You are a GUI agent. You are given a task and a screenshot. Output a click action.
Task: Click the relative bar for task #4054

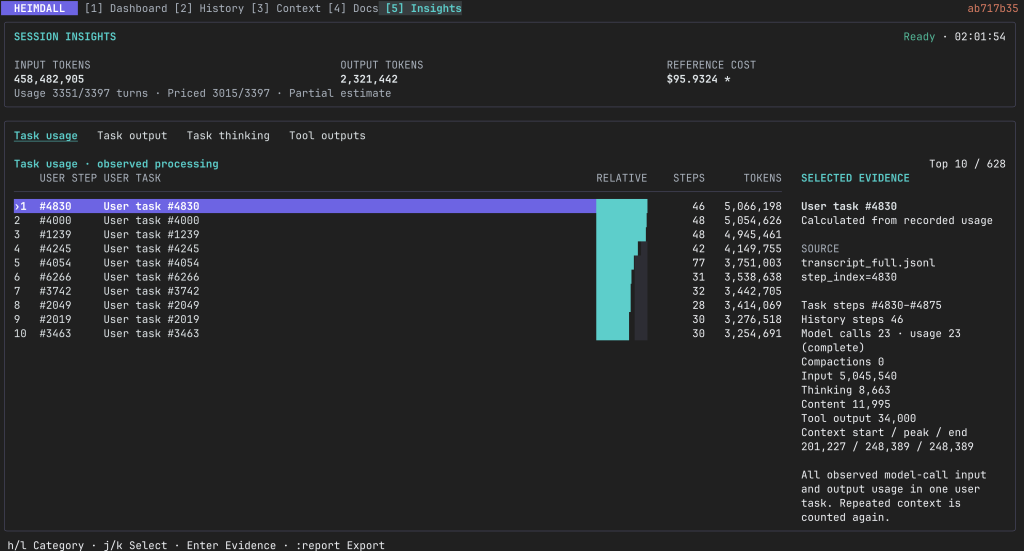622,263
